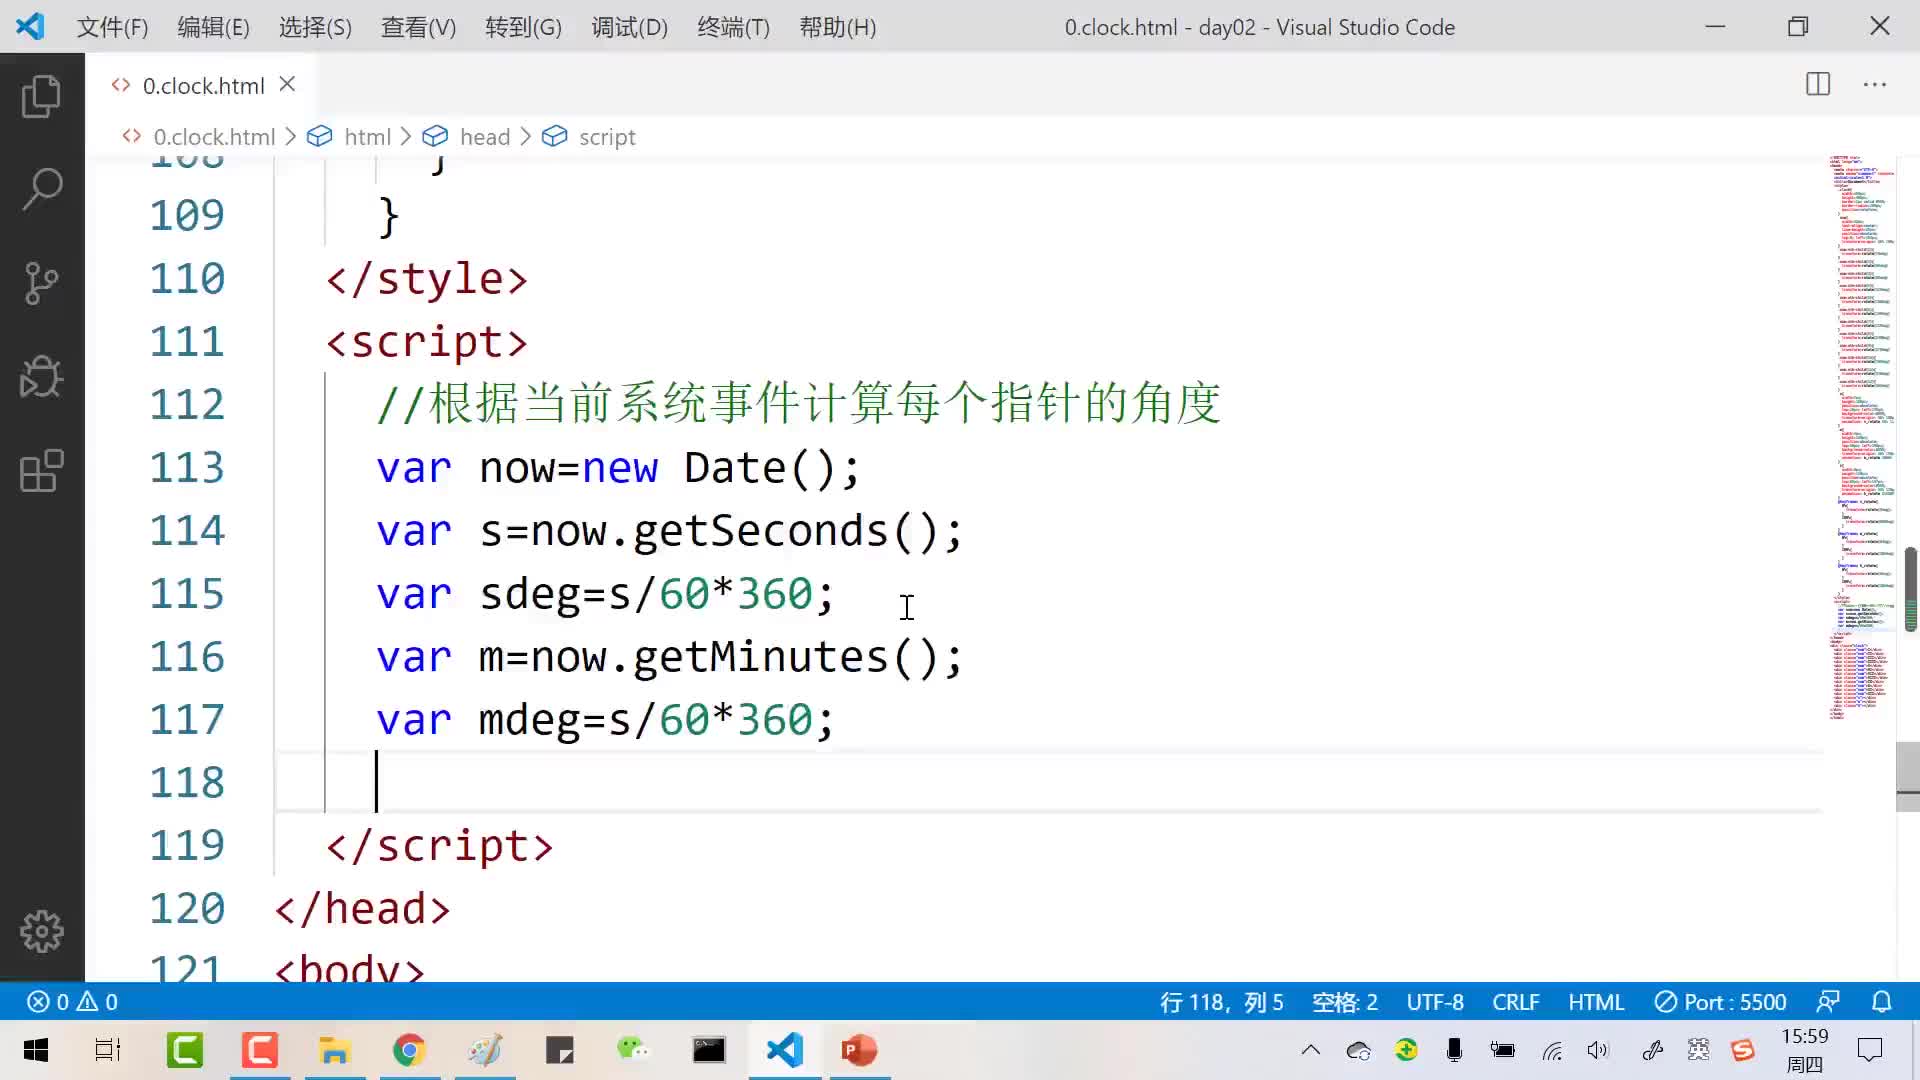
Task: Open the Source Control view
Action: point(42,283)
